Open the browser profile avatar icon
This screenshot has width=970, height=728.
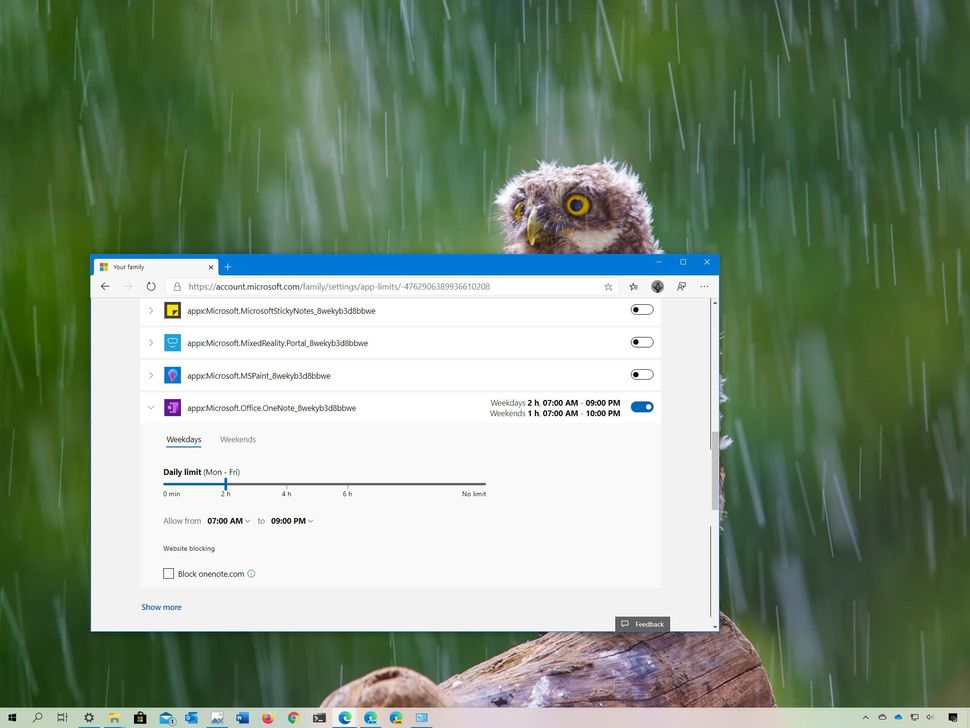pyautogui.click(x=657, y=286)
